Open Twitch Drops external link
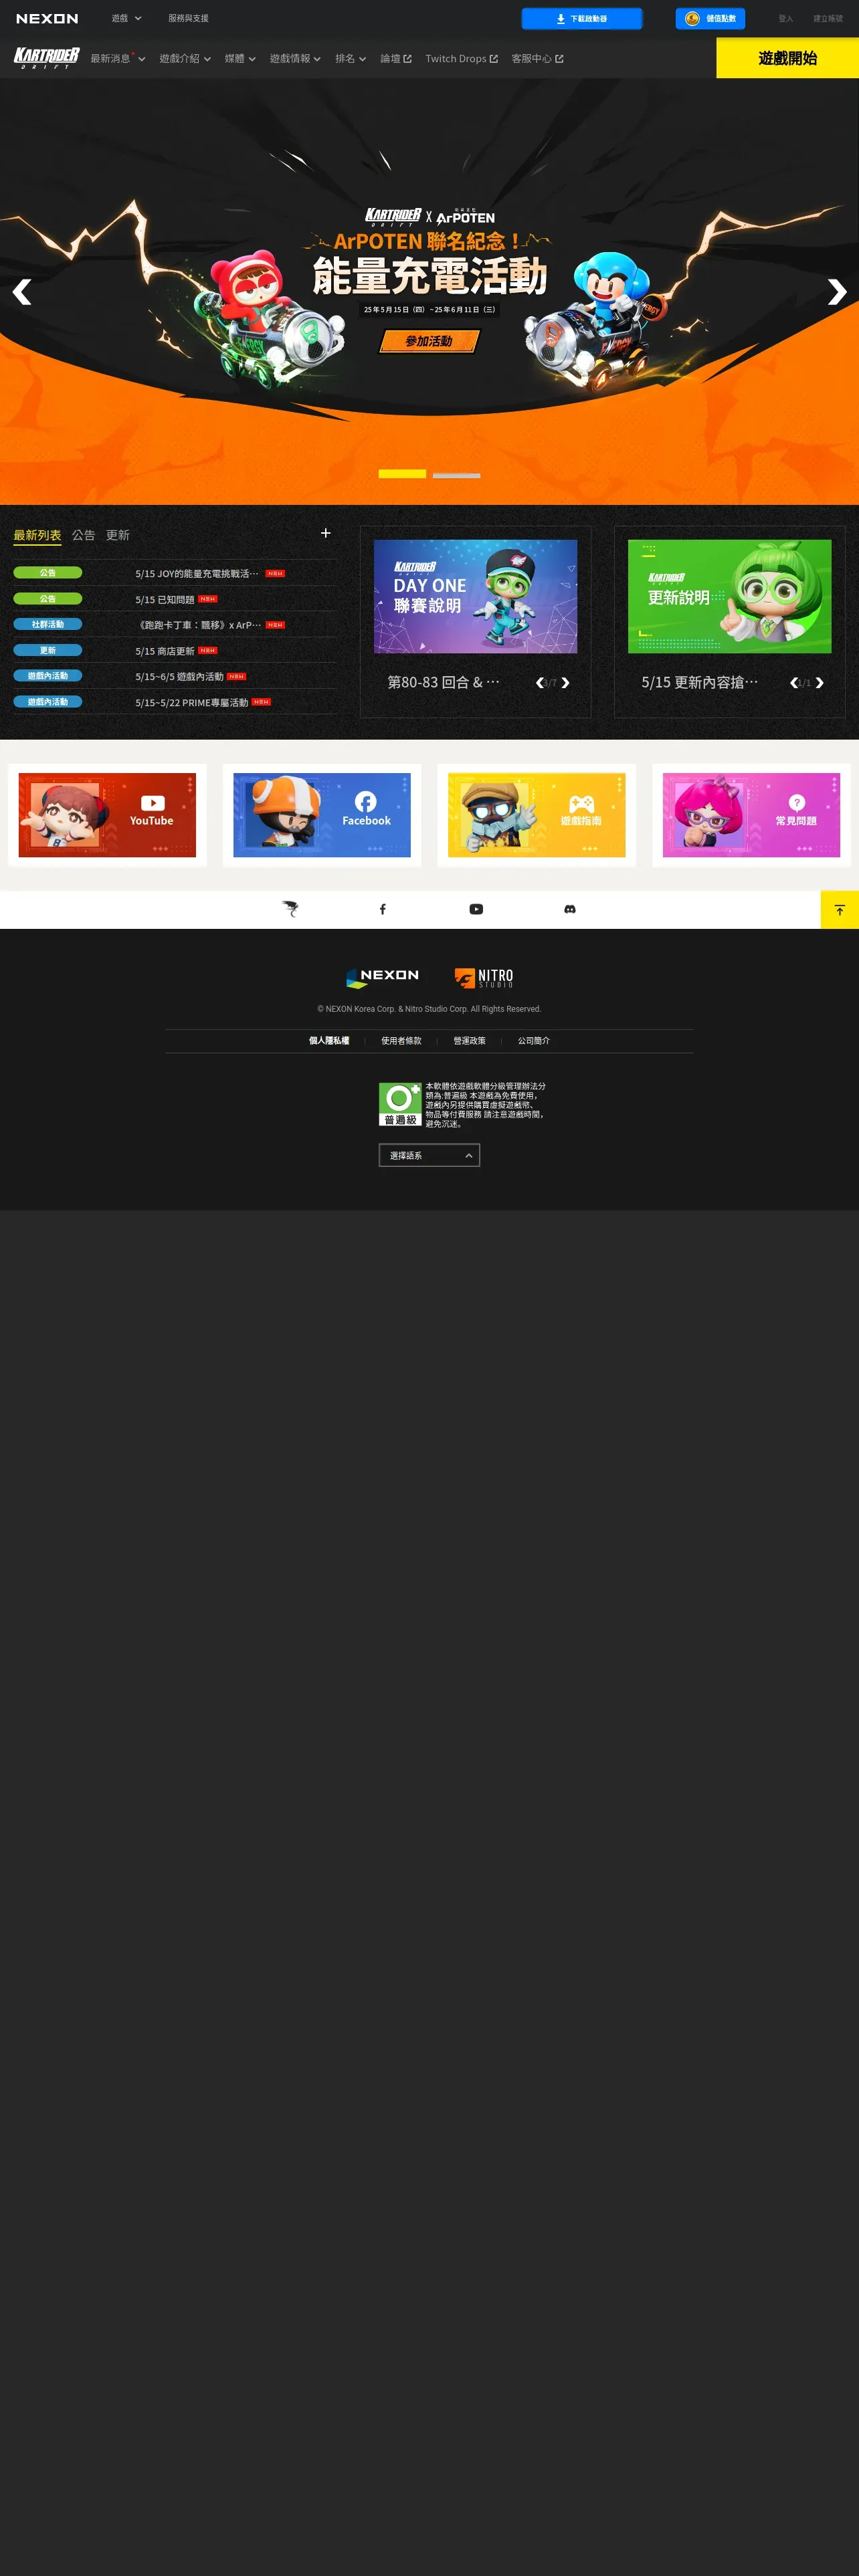Viewport: 859px width, 2576px height. (x=461, y=59)
